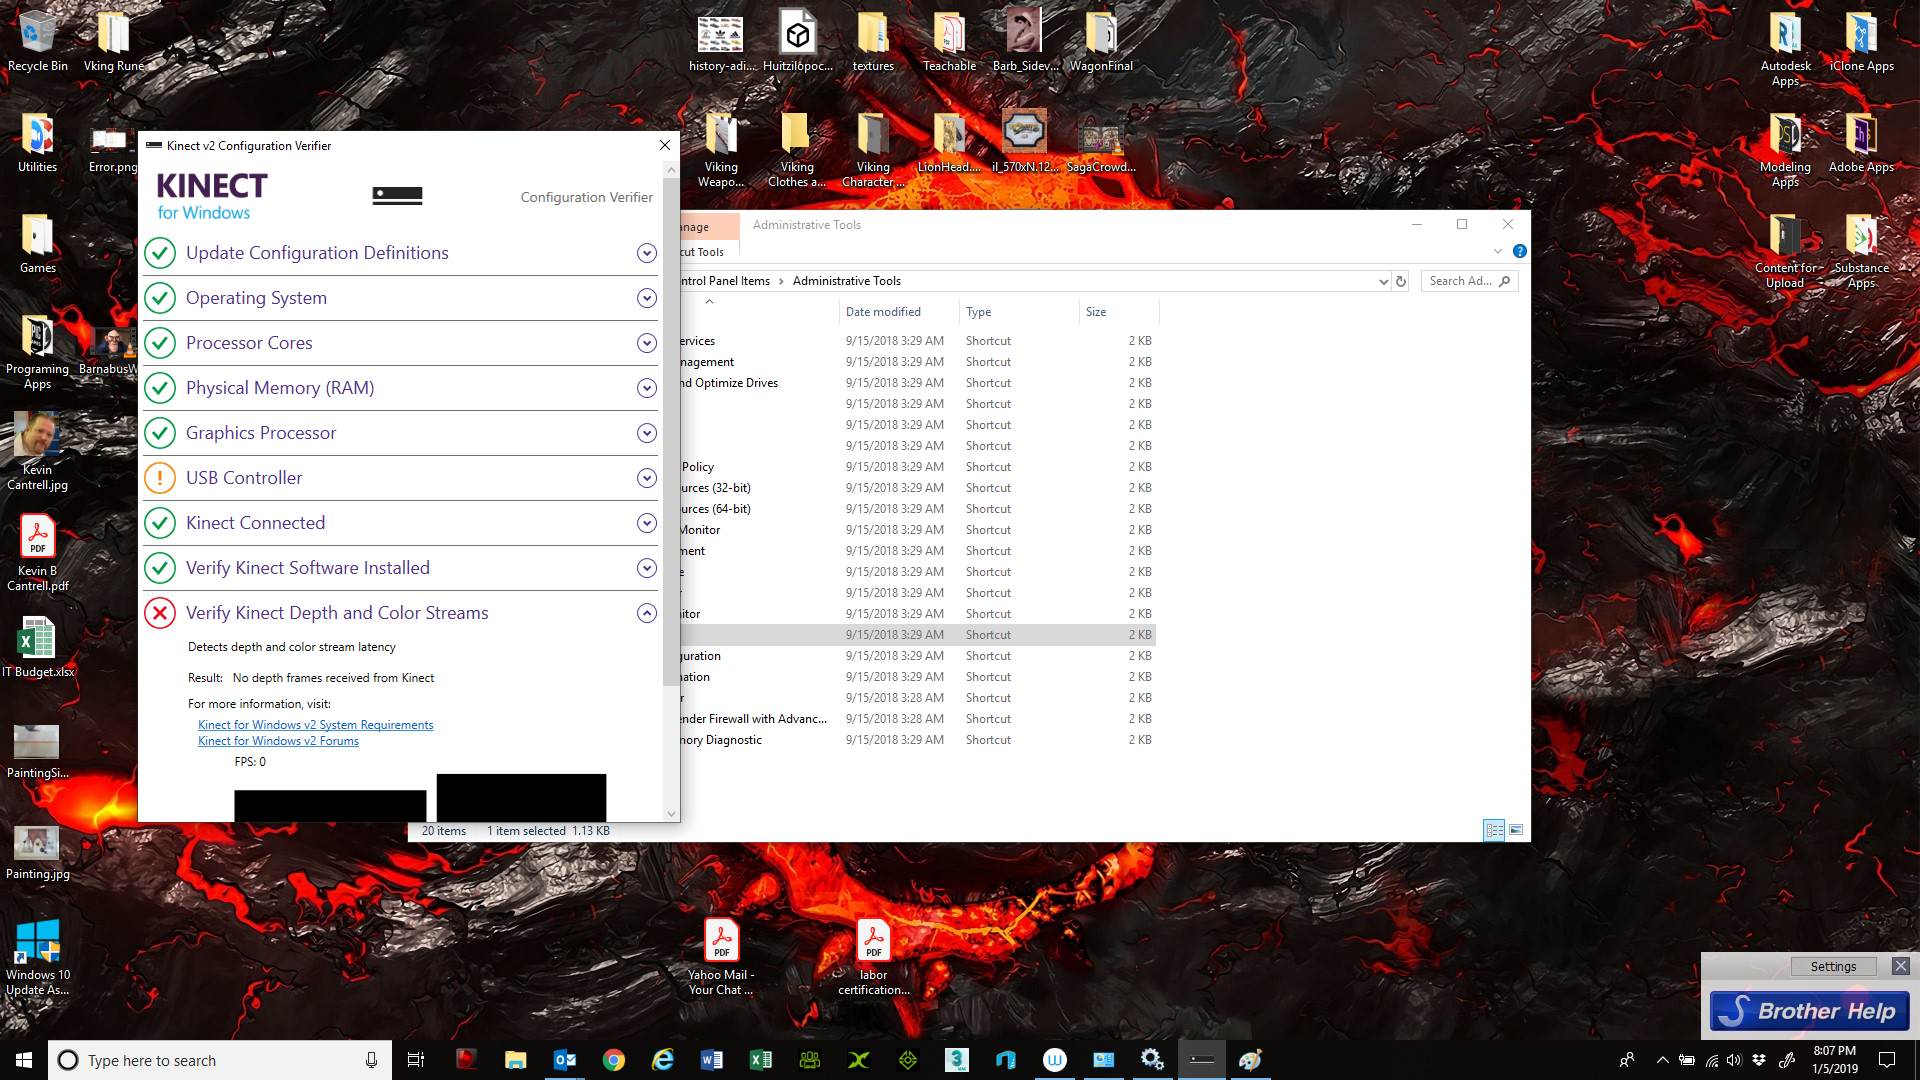Collapse Verify Kinect Depth and Color Streams
1920x1080 pixels.
647,613
